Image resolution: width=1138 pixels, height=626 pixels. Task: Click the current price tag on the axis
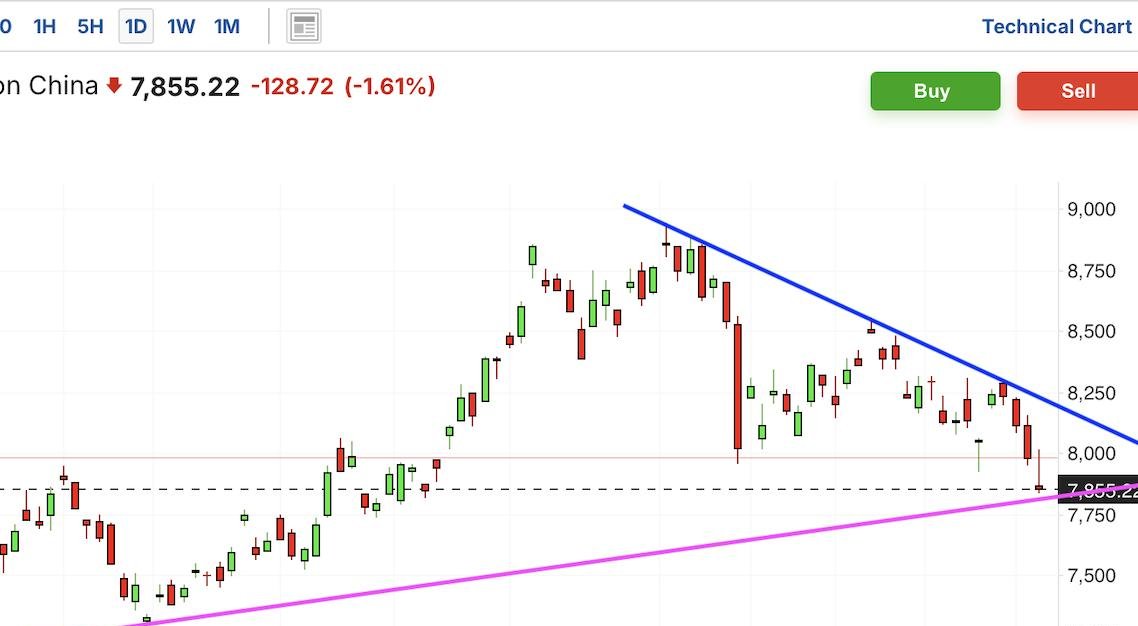pos(1100,489)
